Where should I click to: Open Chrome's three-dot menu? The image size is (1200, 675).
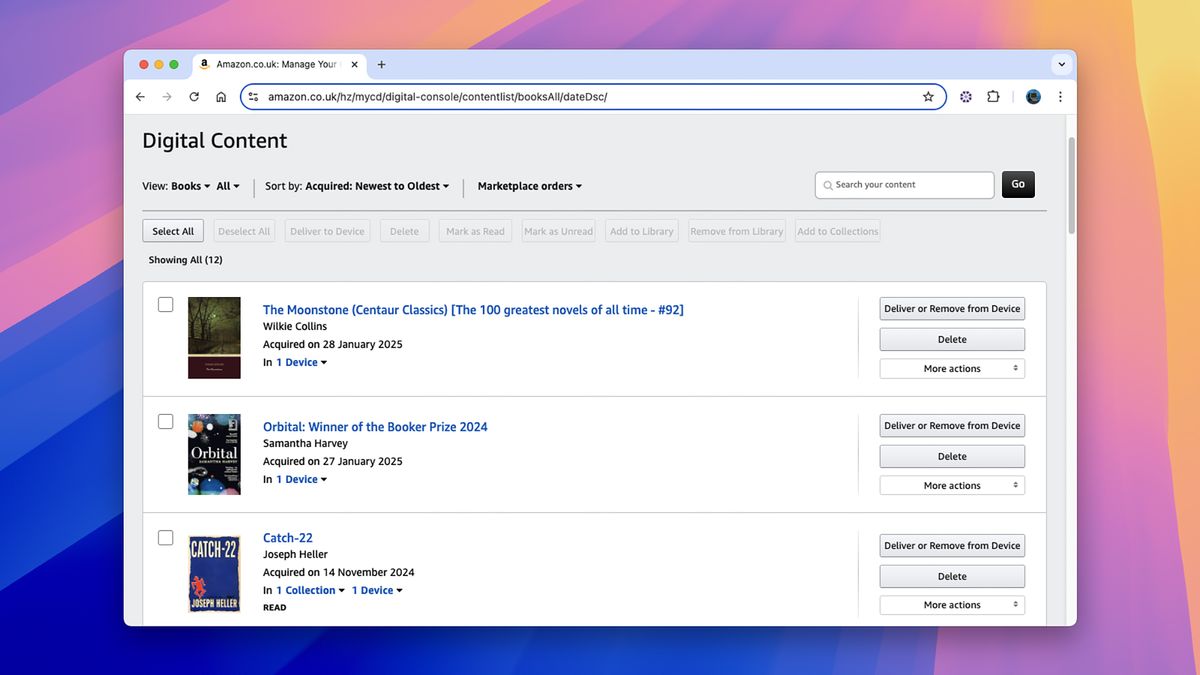[x=1060, y=96]
